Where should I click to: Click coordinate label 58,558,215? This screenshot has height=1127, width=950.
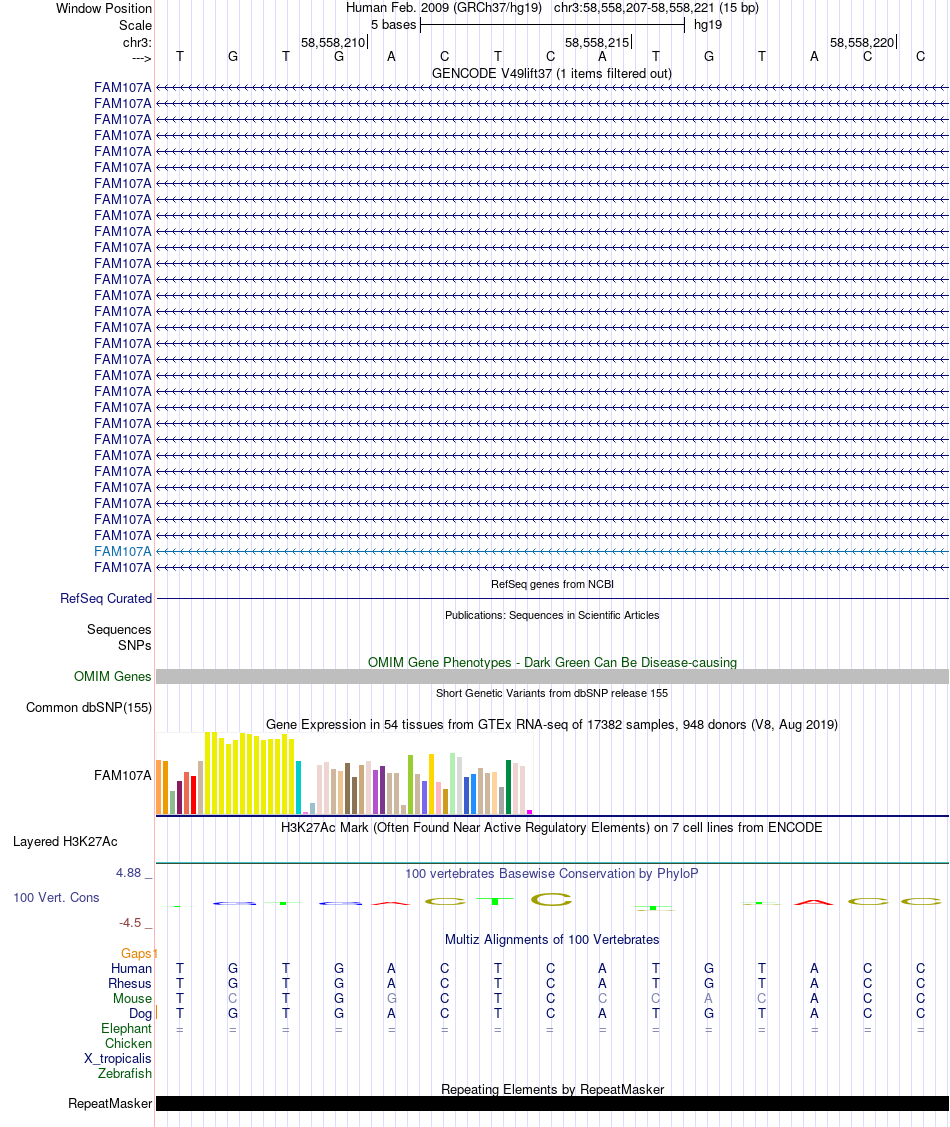(596, 42)
